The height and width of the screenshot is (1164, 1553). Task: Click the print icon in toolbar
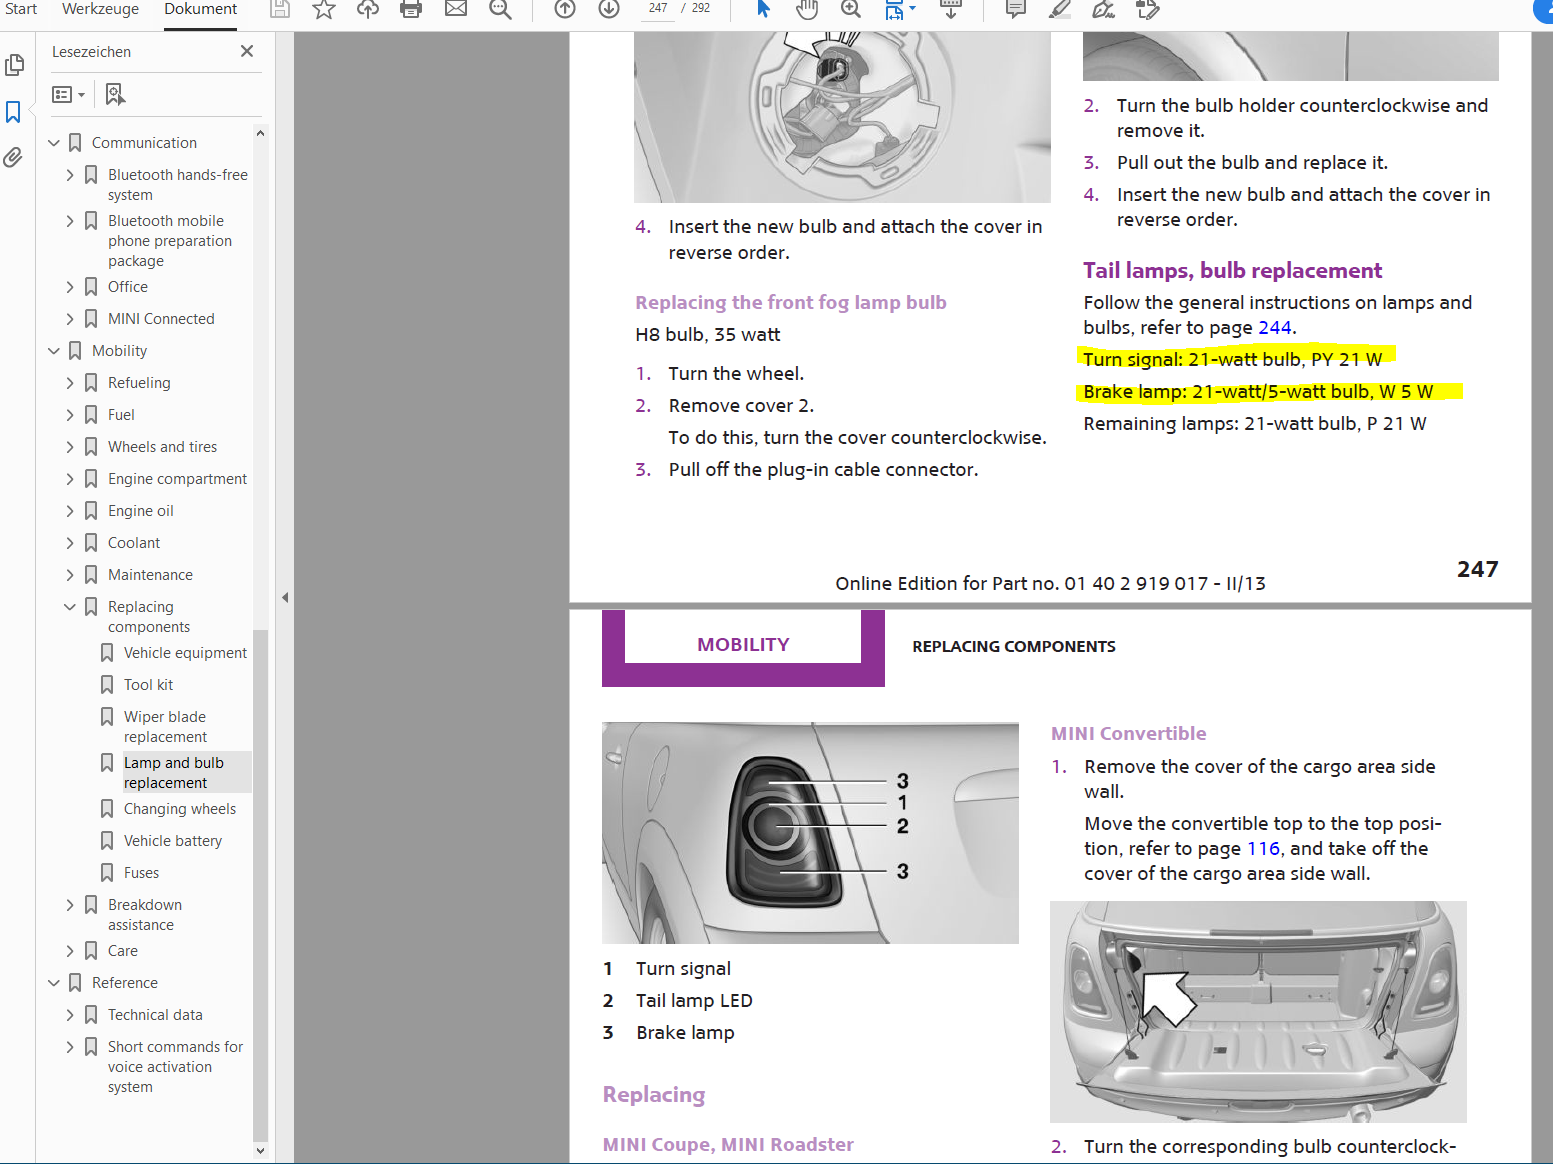tap(410, 10)
